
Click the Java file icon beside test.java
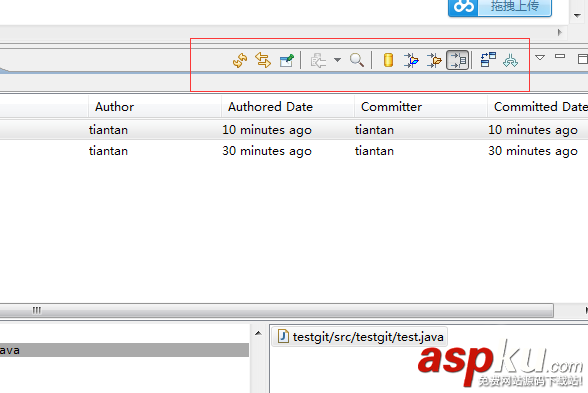[283, 336]
